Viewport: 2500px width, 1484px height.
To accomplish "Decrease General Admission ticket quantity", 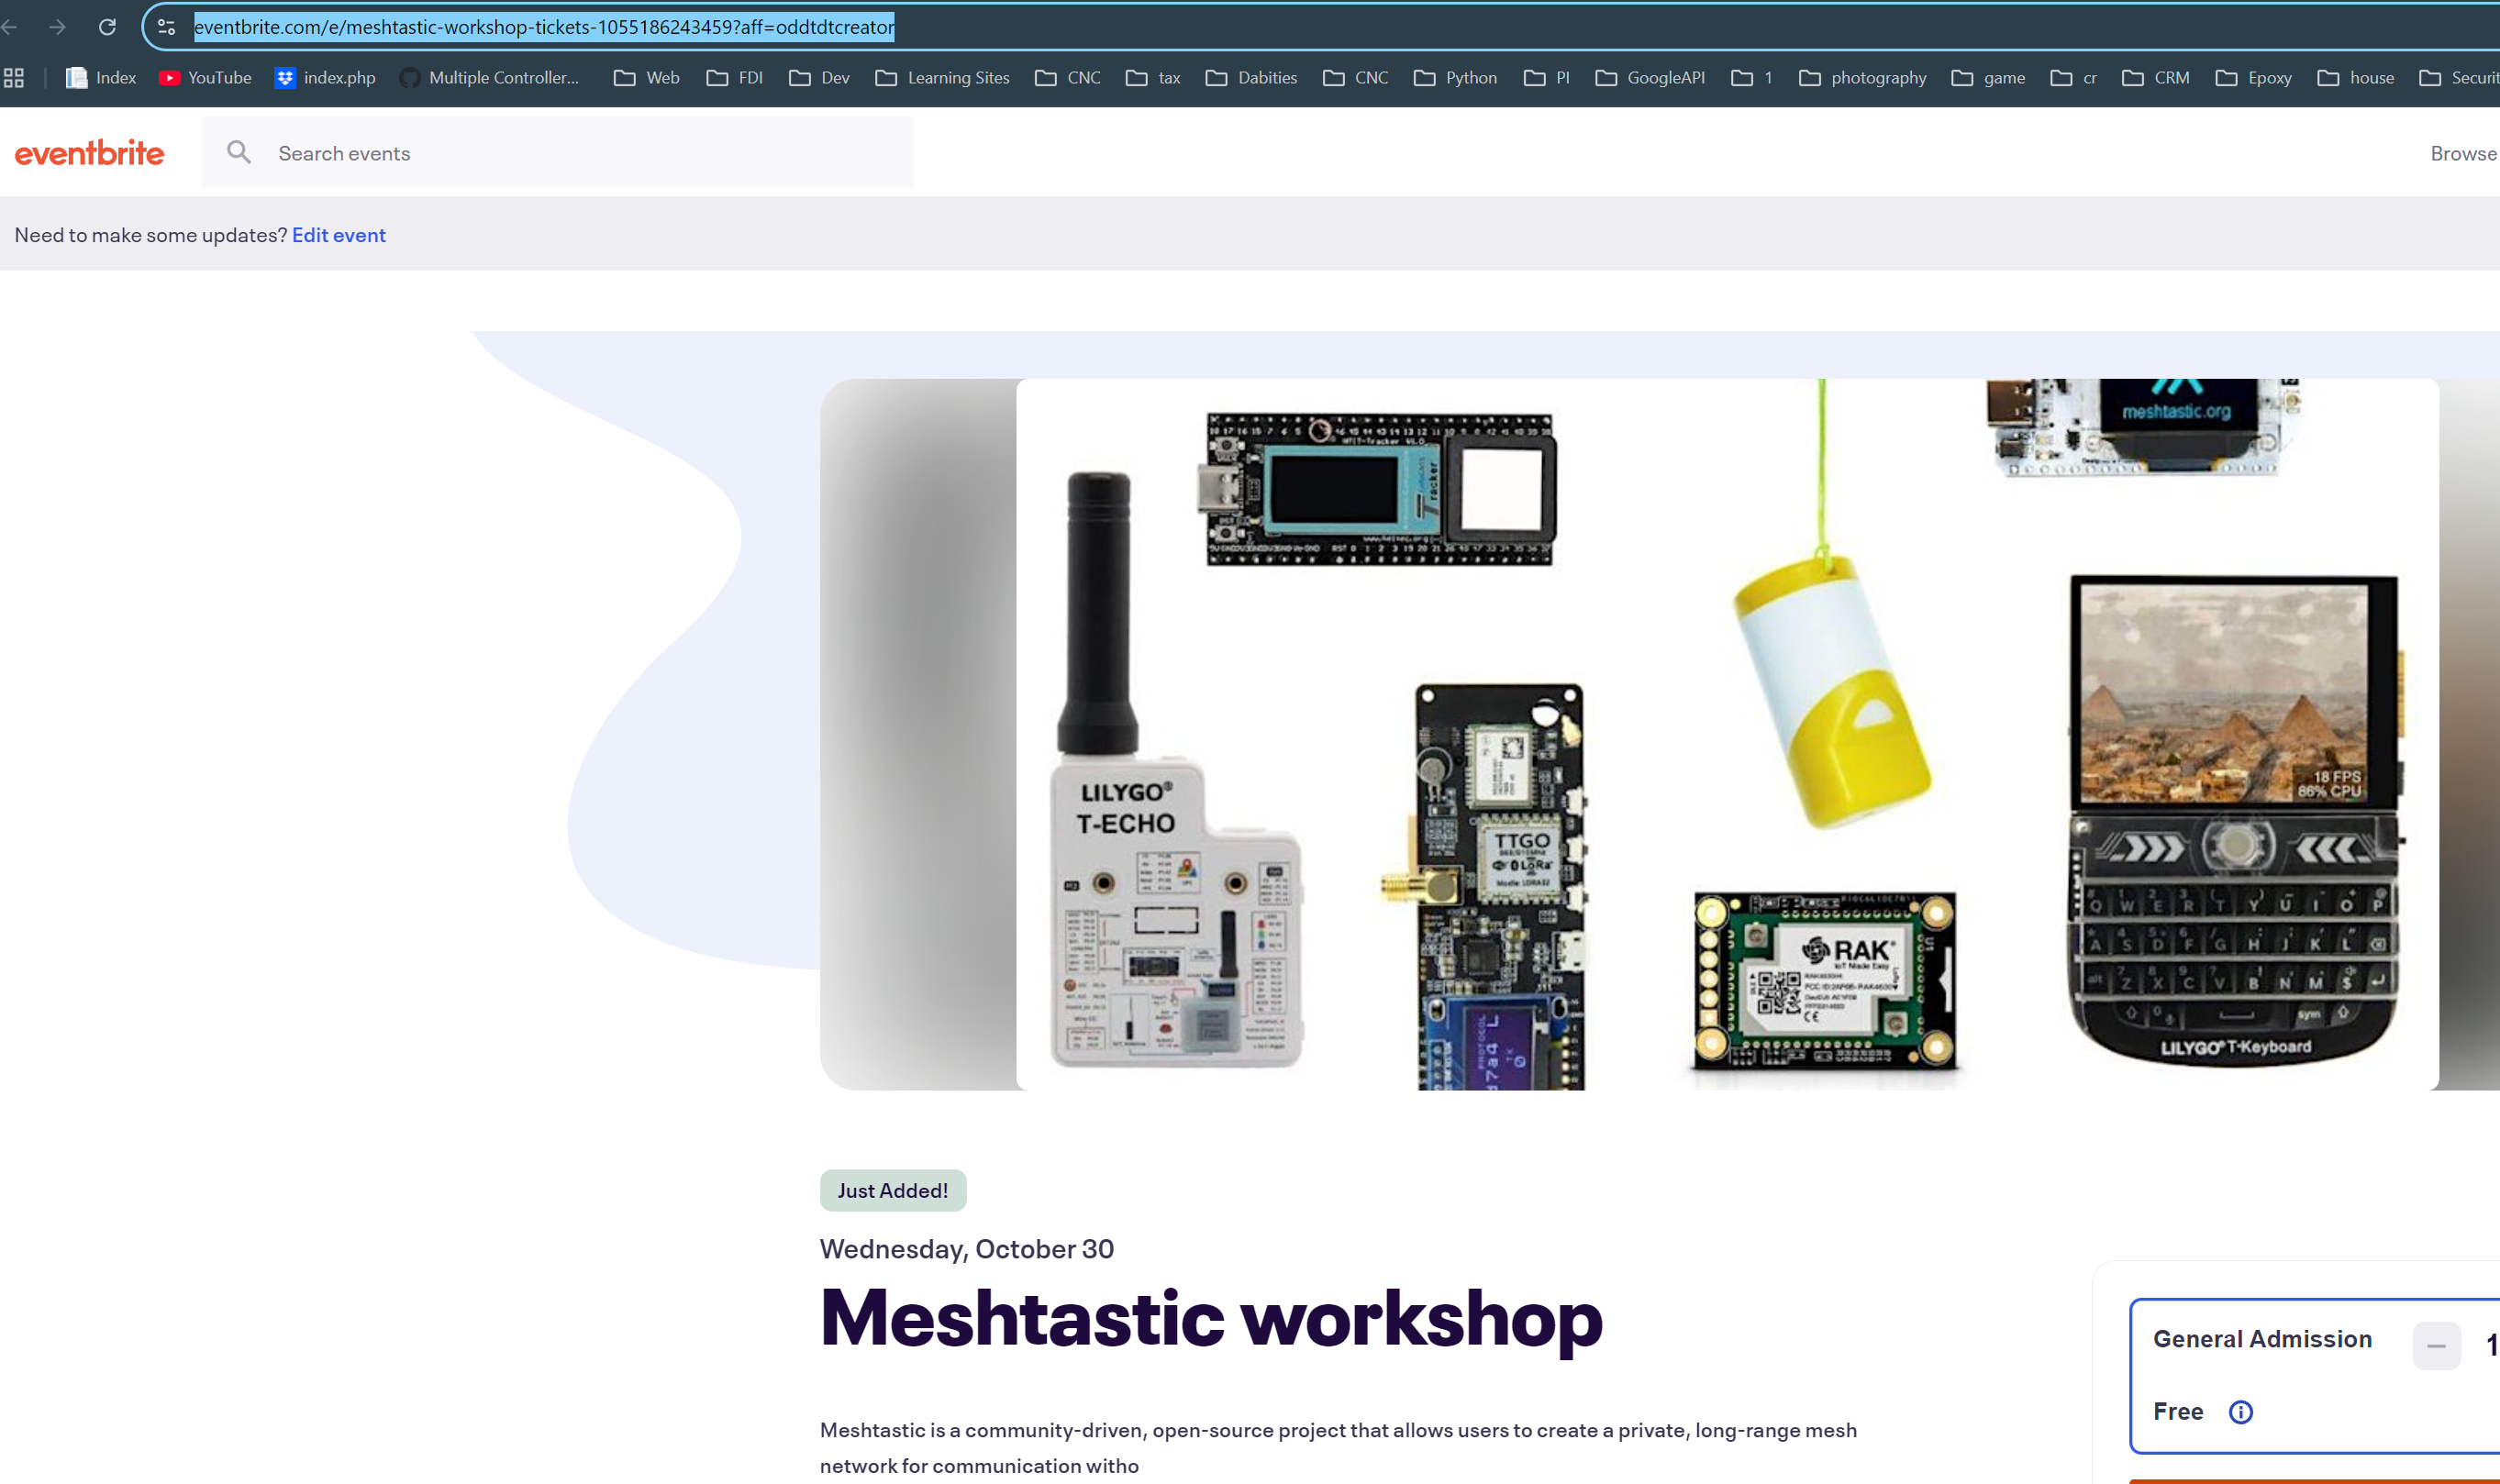I will click(x=2436, y=1346).
